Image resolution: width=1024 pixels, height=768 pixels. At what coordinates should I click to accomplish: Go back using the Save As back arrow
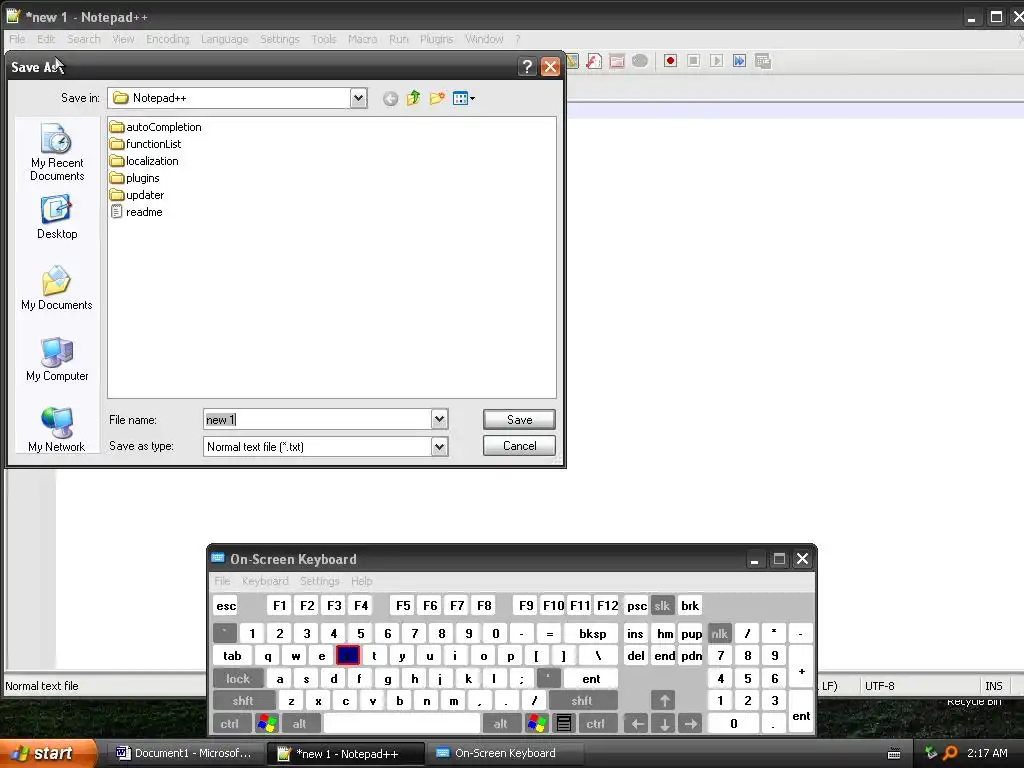(390, 99)
